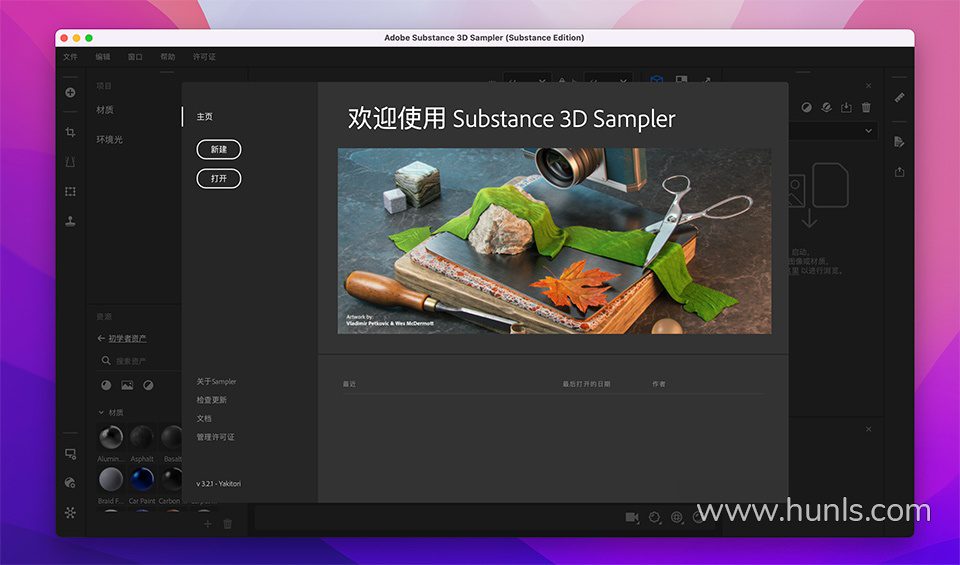The height and width of the screenshot is (565, 960).
Task: Filter assets by image icon
Action: point(127,385)
